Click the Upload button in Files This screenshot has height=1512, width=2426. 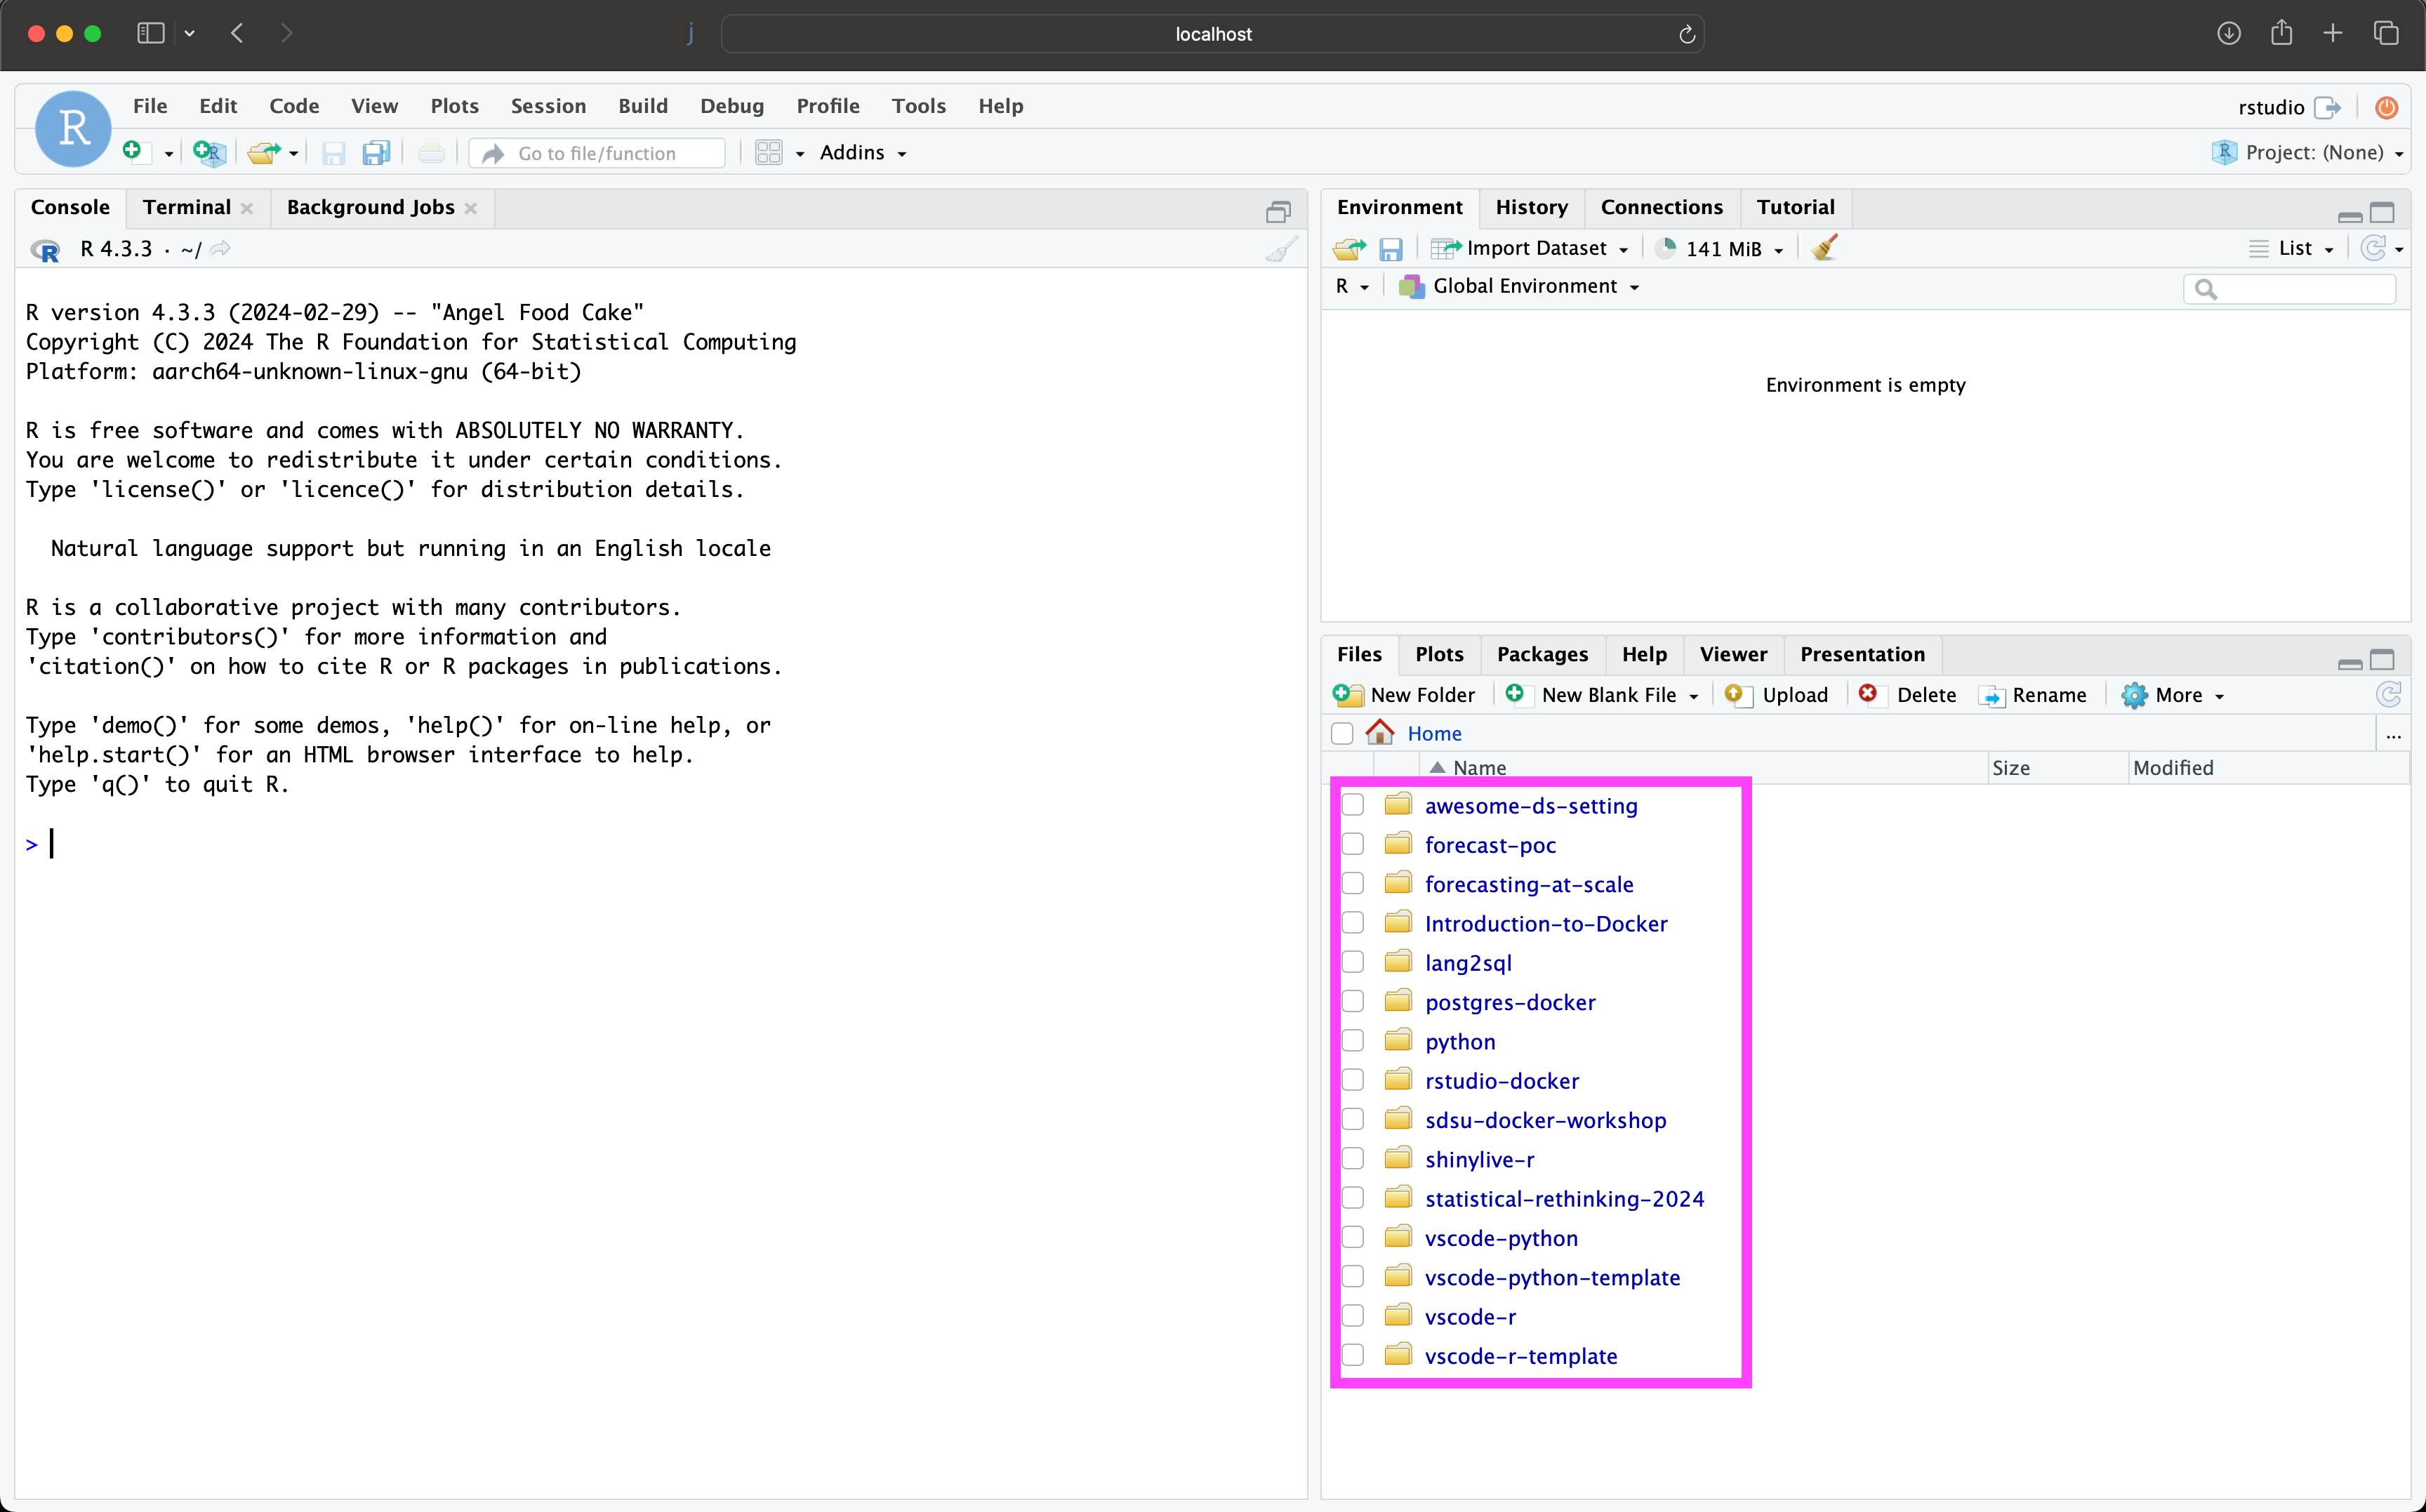(1776, 695)
